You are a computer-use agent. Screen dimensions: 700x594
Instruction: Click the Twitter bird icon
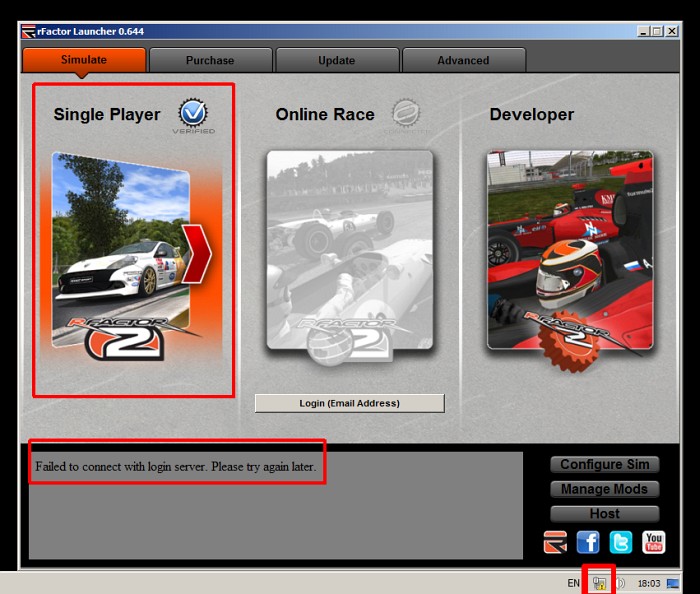tap(621, 543)
